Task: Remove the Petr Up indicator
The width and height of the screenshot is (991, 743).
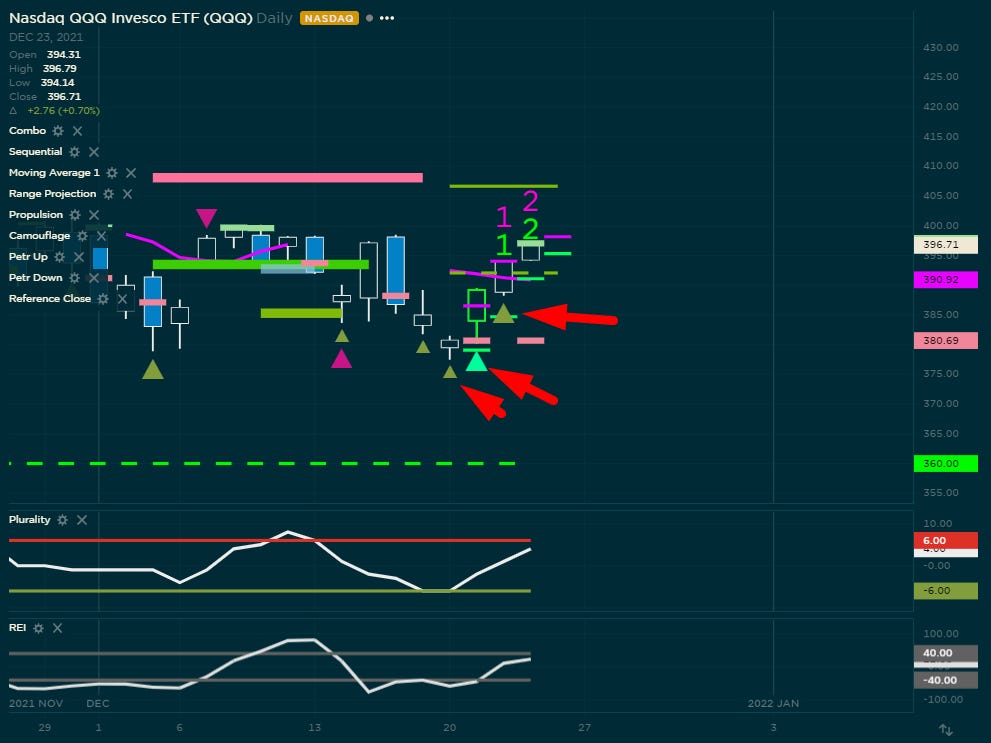Action: click(x=78, y=257)
